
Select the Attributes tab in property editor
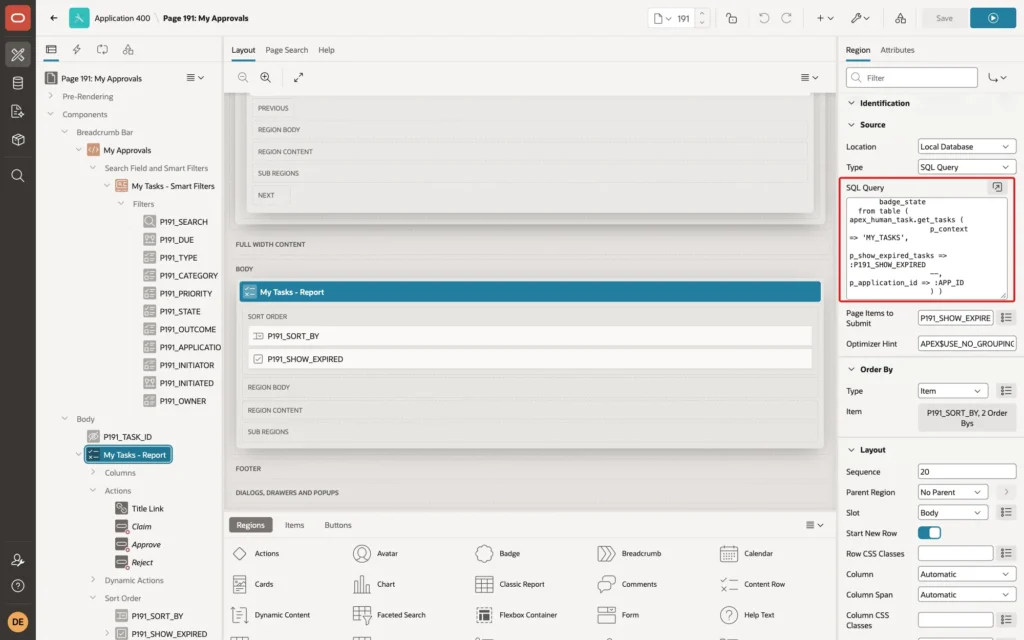coord(897,50)
